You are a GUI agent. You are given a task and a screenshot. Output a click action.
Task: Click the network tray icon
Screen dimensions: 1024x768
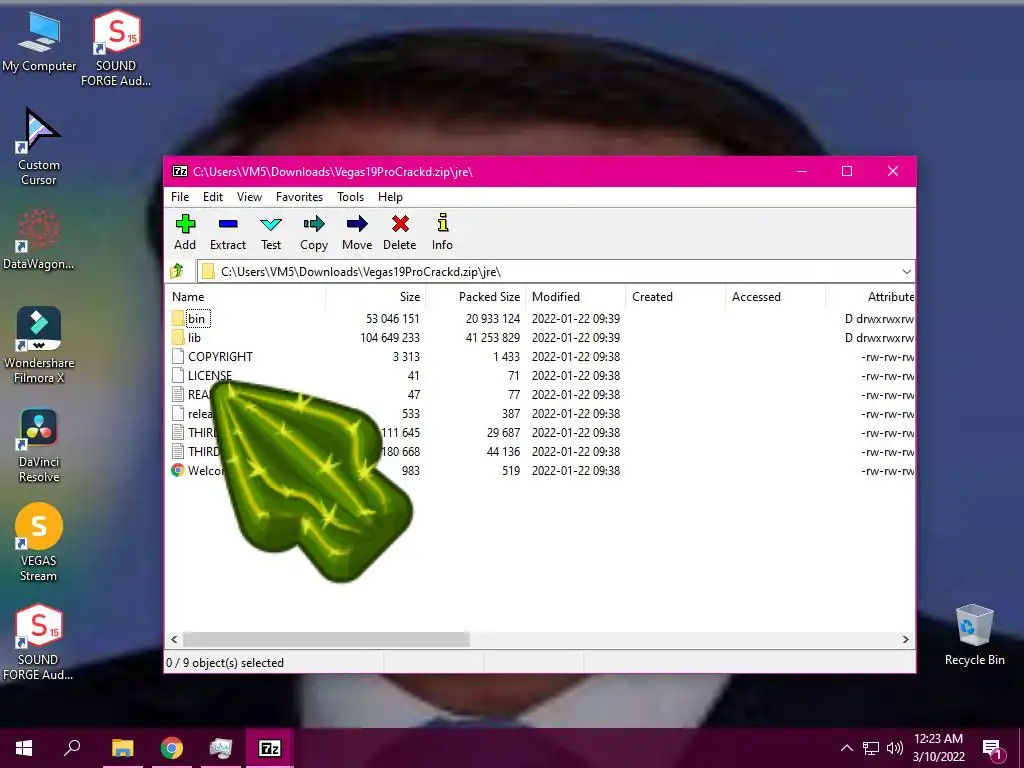[x=871, y=748]
